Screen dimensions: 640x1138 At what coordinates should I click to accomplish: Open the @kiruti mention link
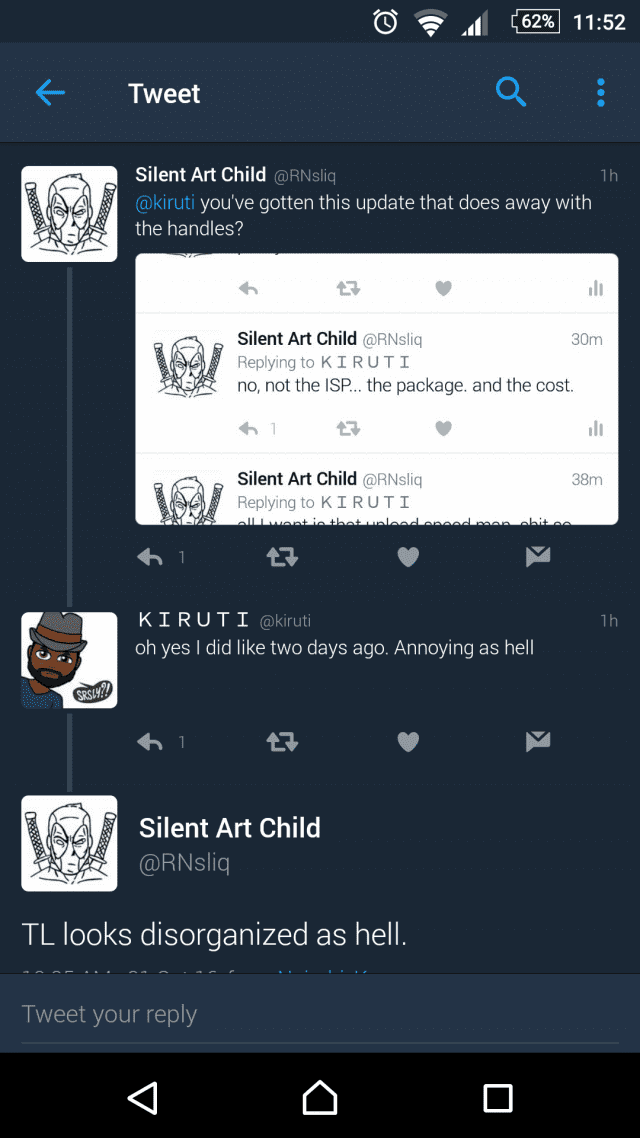coord(165,202)
